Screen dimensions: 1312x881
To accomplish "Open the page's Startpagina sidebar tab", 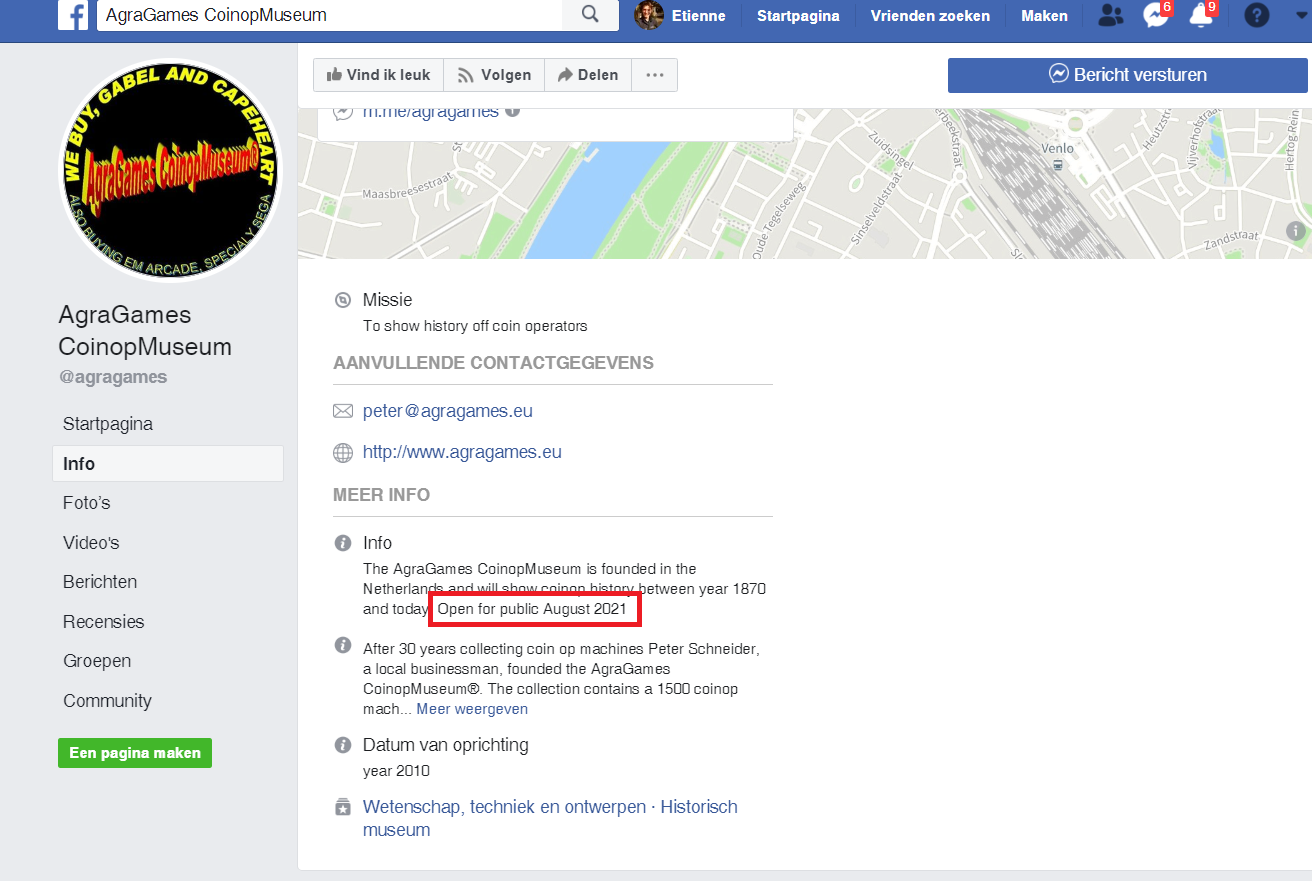I will click(x=108, y=424).
